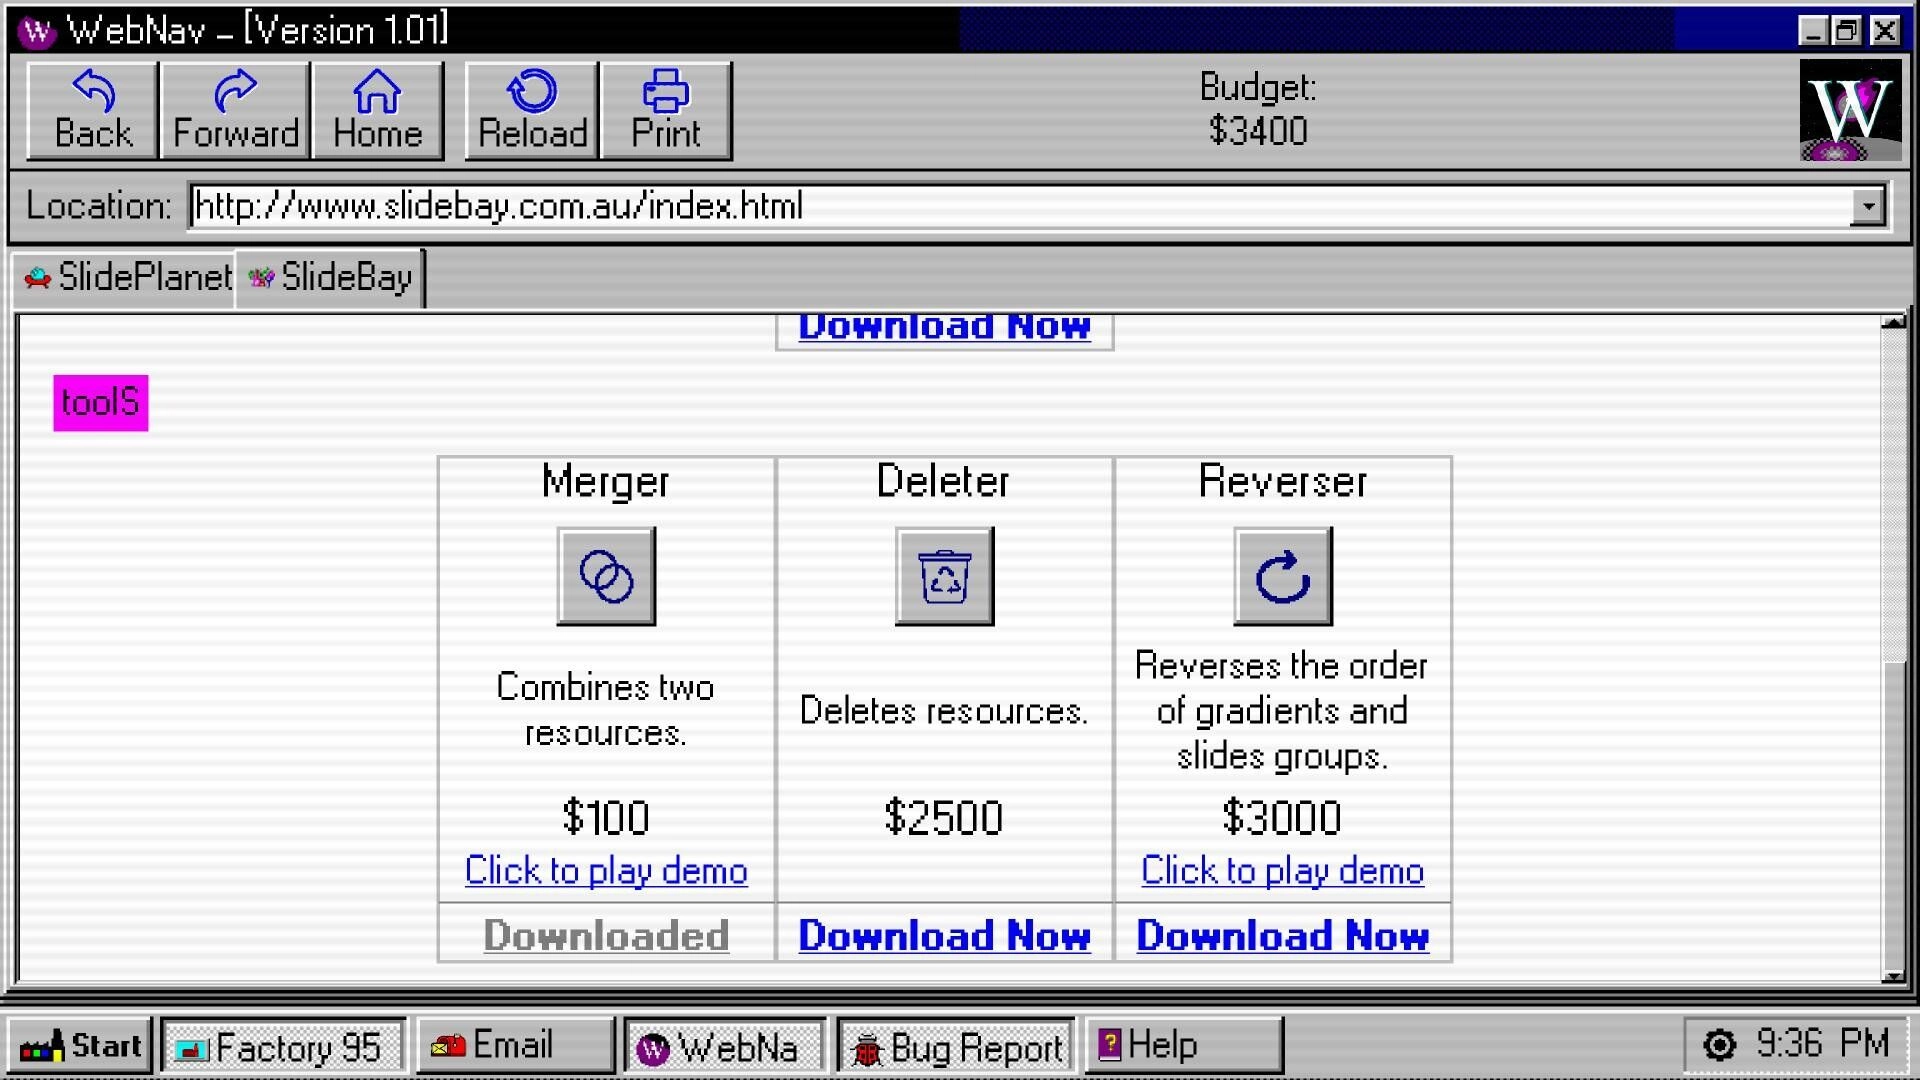Open Help from the taskbar

click(x=1158, y=1044)
